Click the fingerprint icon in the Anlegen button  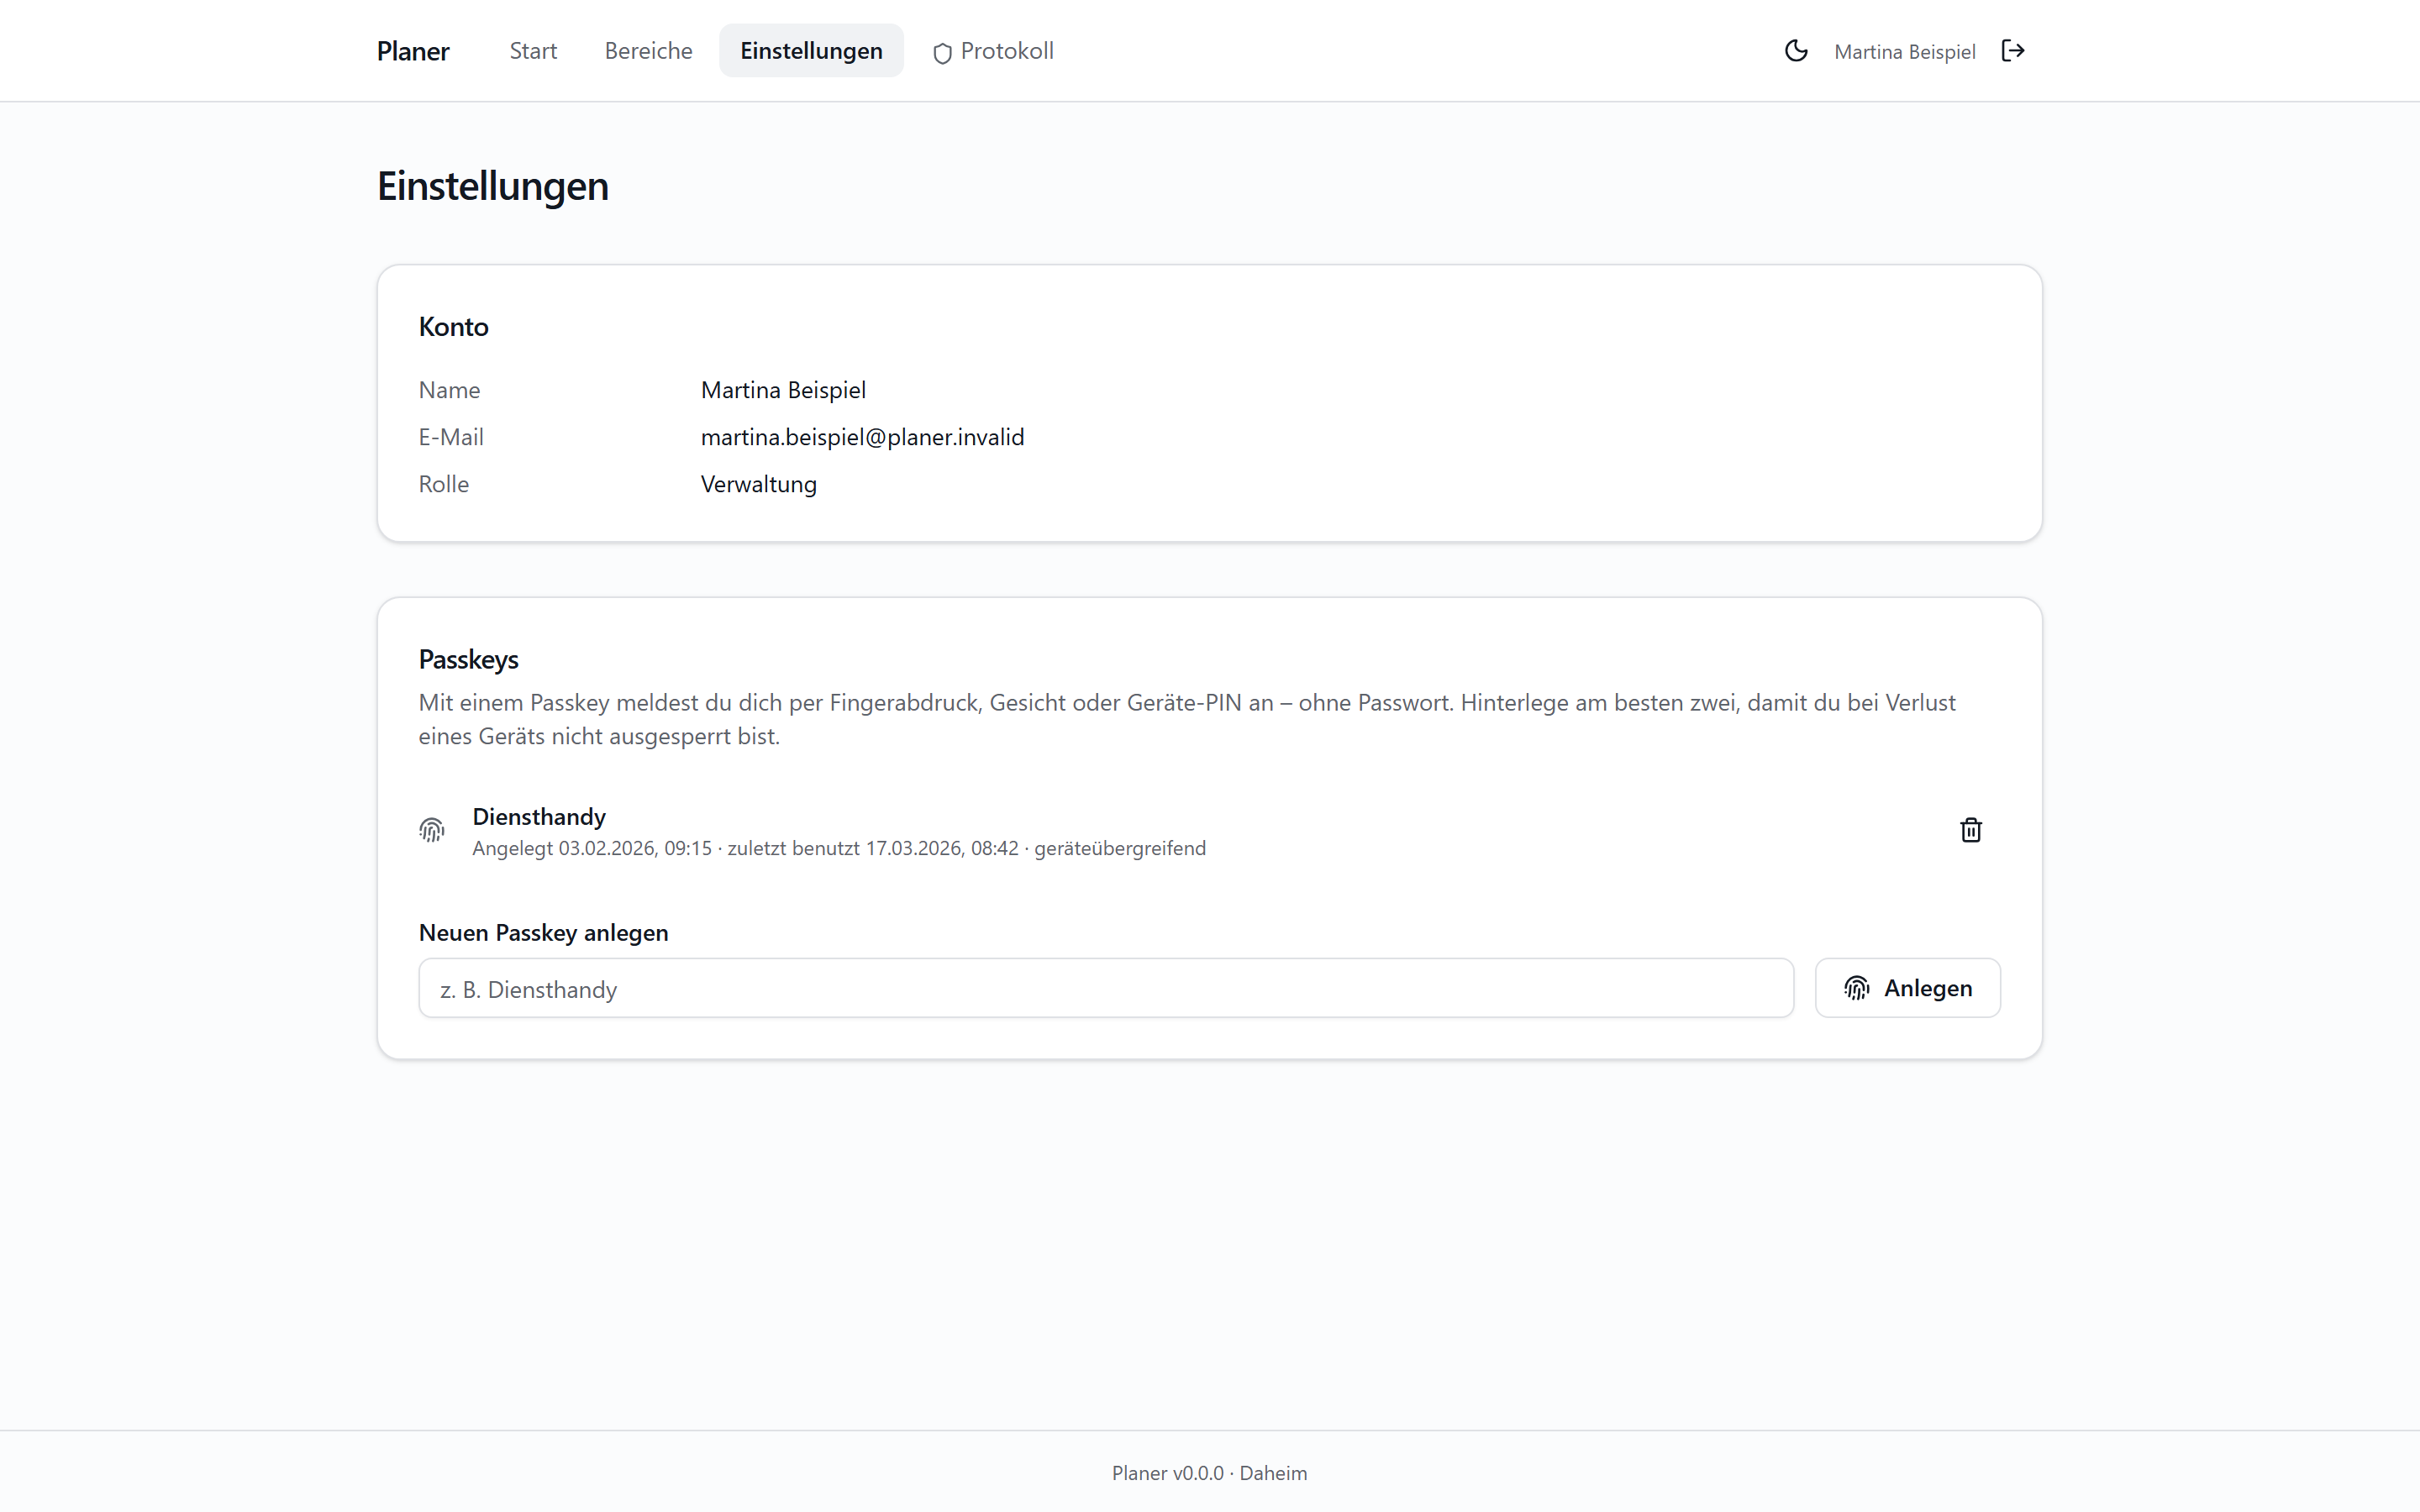1857,988
